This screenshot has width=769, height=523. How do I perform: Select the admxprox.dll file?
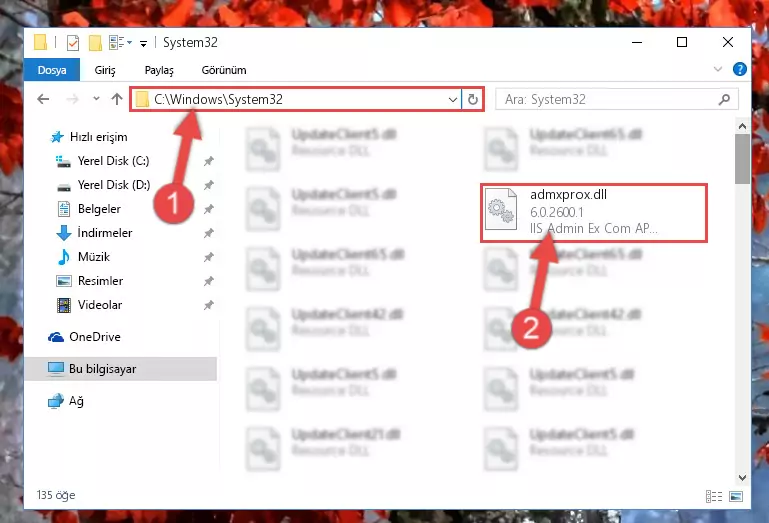point(593,212)
